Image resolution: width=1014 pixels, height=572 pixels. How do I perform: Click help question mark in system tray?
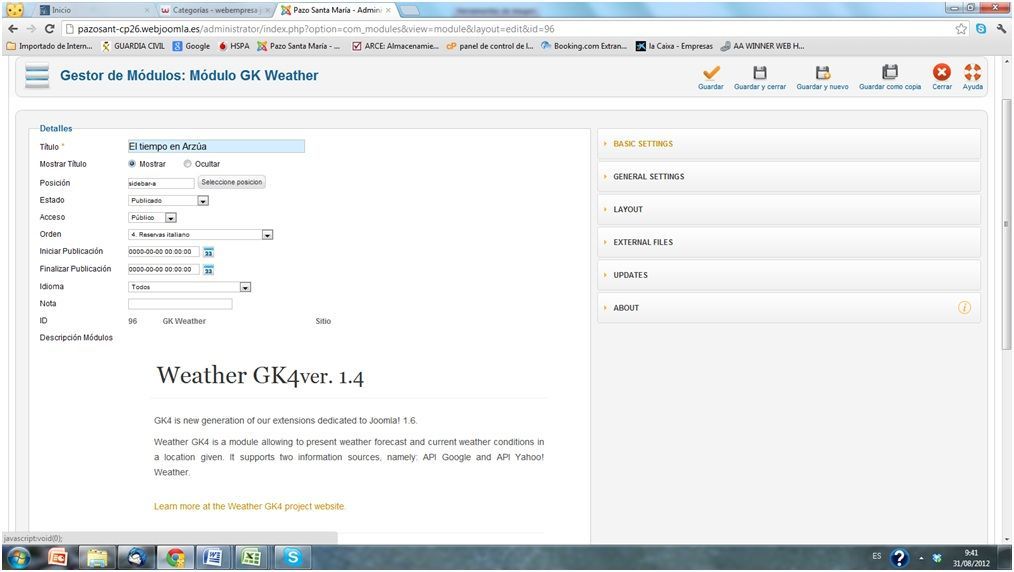pyautogui.click(x=899, y=558)
